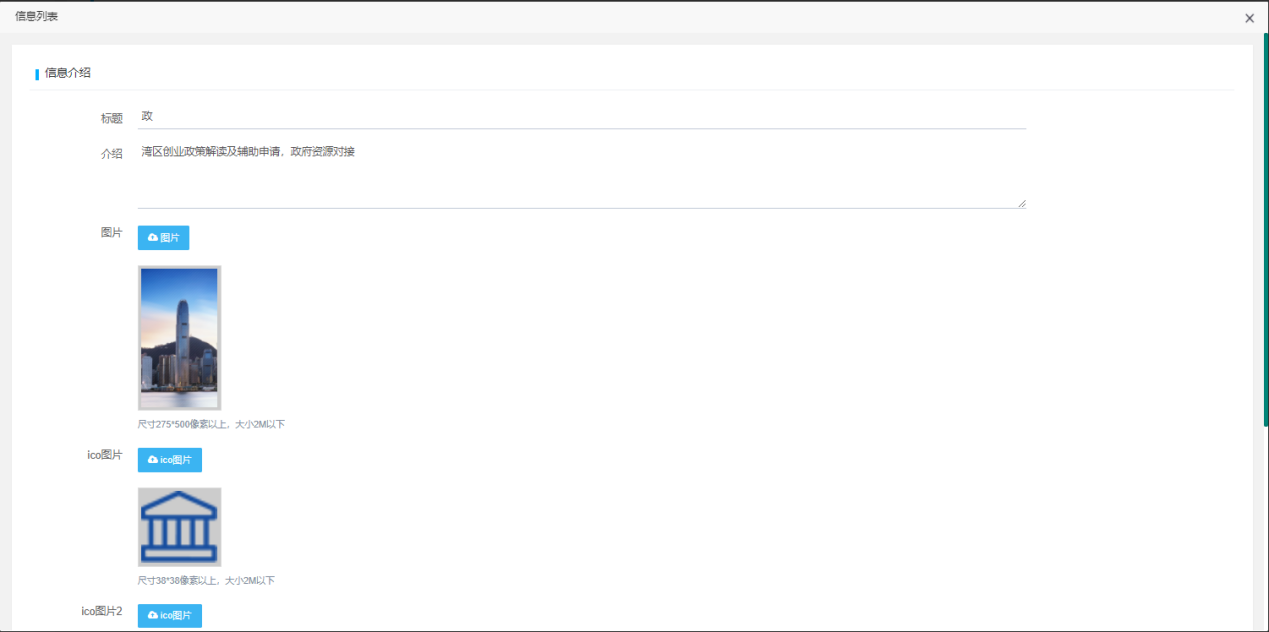The height and width of the screenshot is (632, 1269).
Task: Click the ico图片2 field label
Action: pyautogui.click(x=101, y=611)
